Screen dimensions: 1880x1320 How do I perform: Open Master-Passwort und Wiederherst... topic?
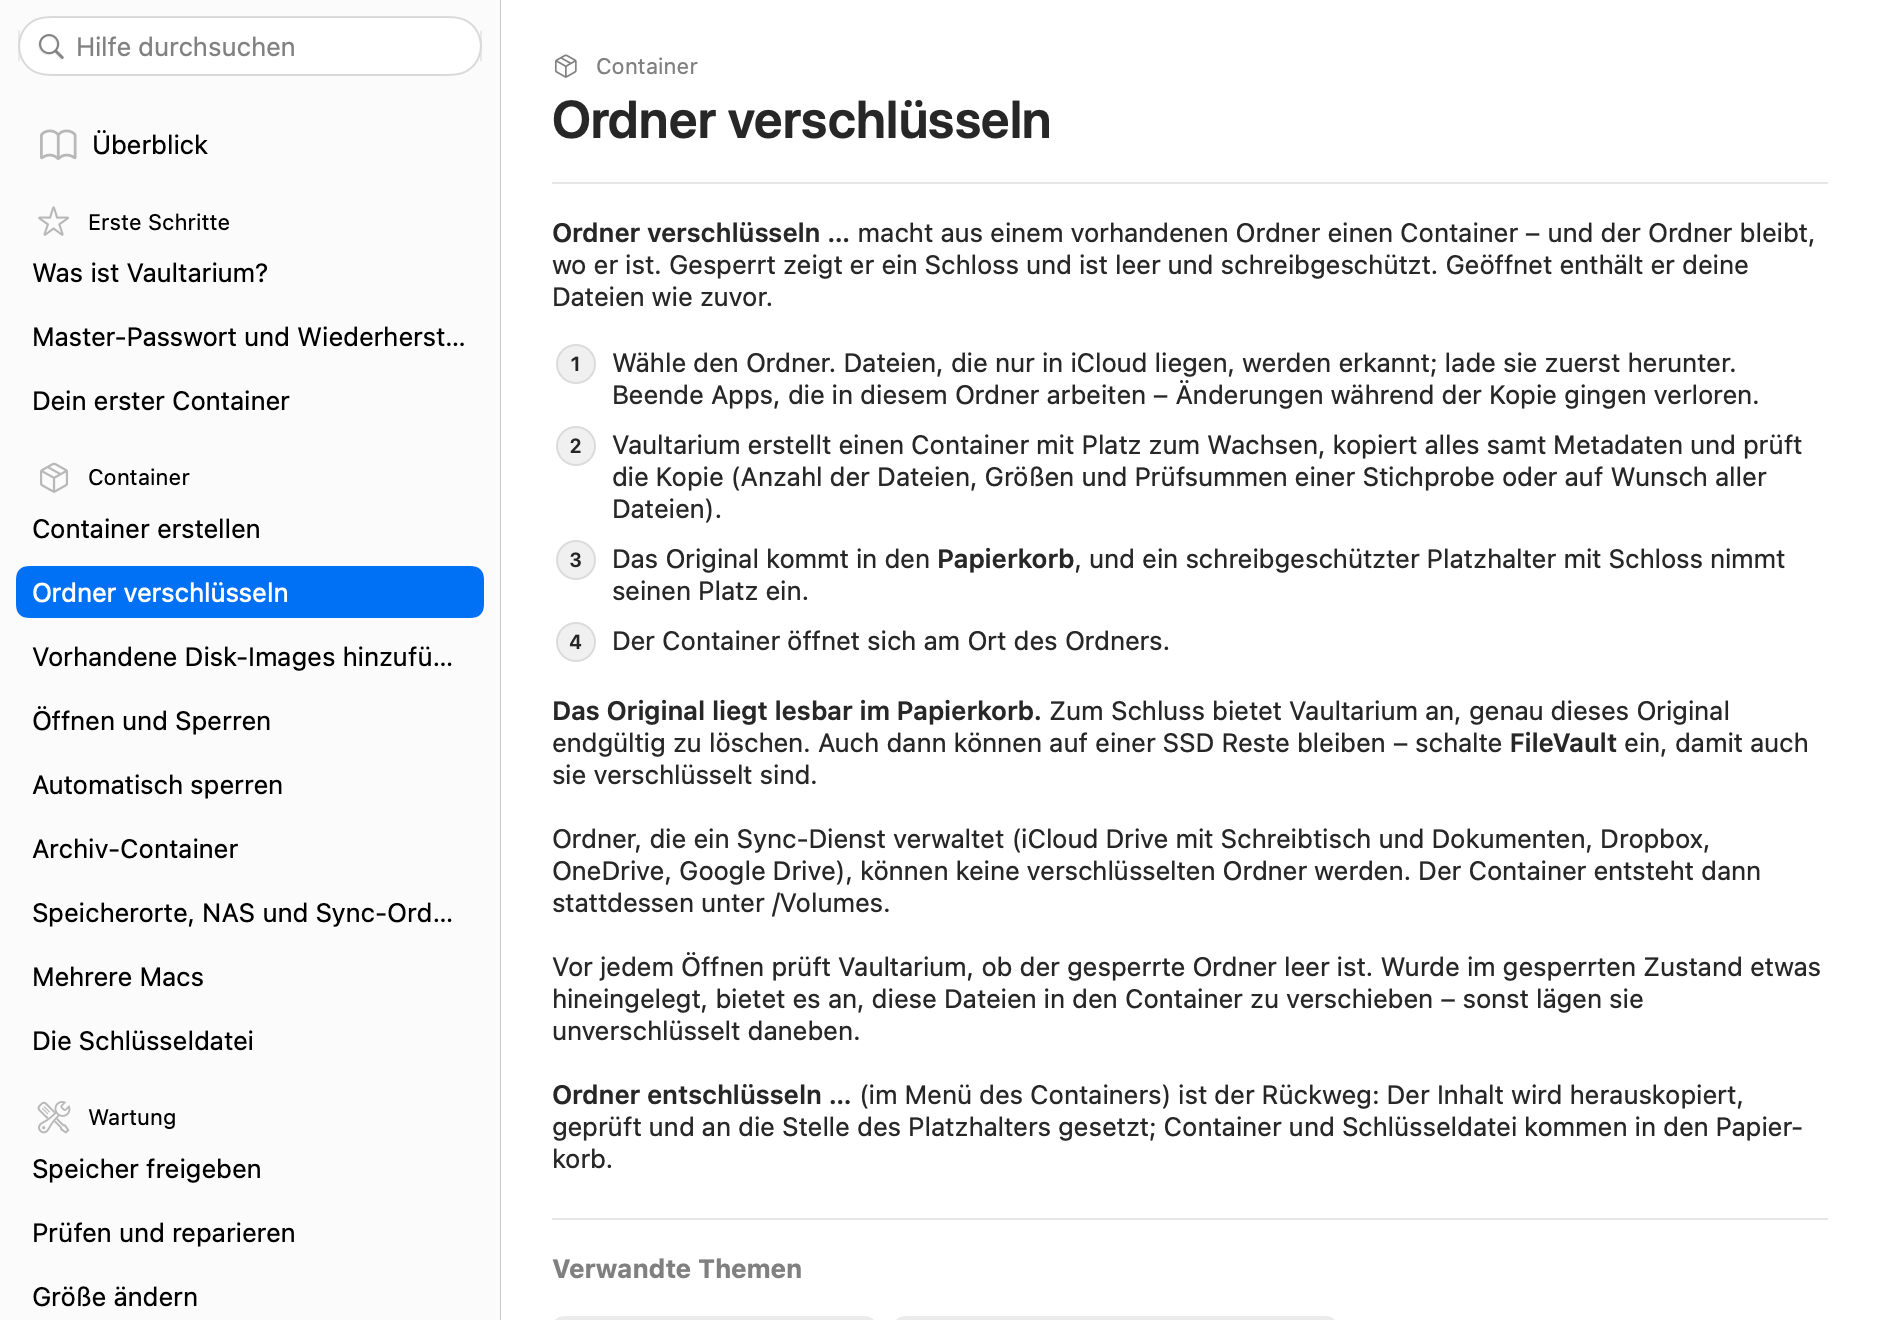tap(249, 337)
